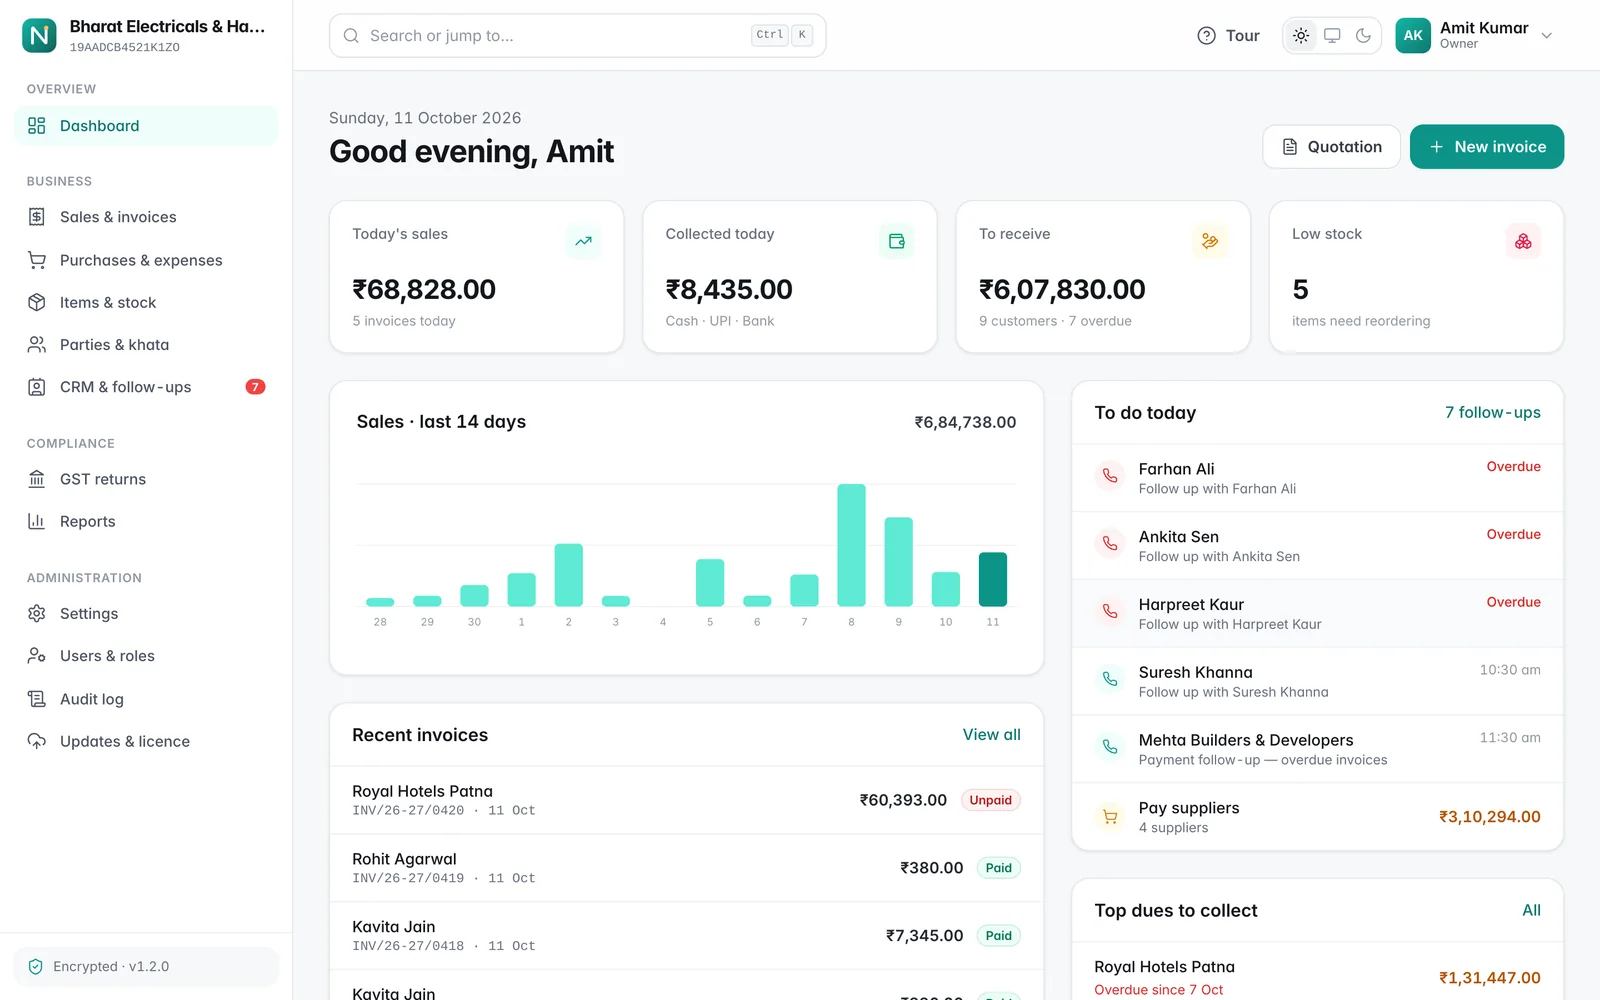Open the Suresh Khanna 10:30 am task
Viewport: 1600px width, 1000px height.
1317,681
